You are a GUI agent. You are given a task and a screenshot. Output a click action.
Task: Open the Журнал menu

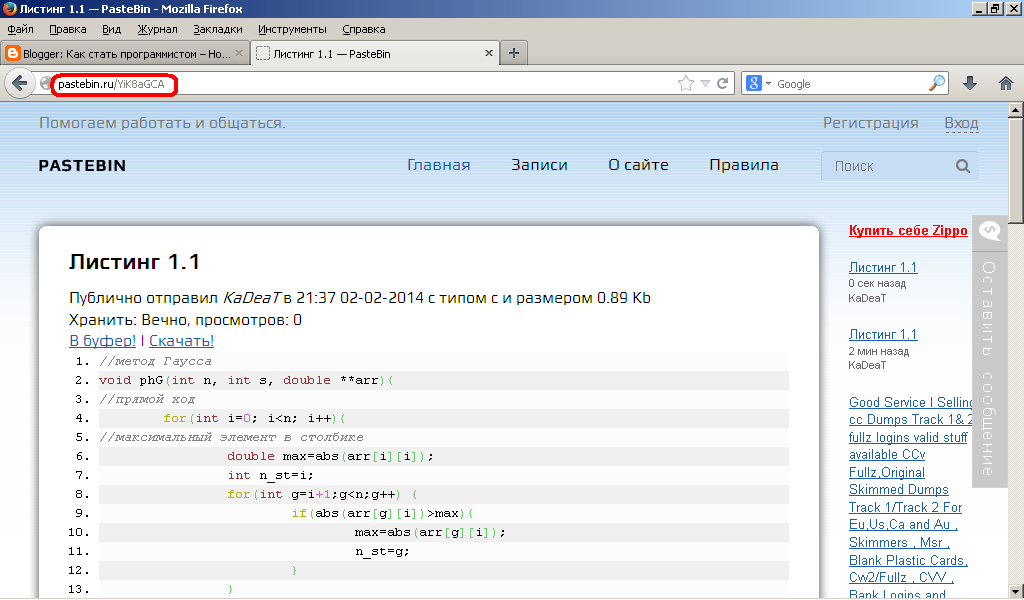[157, 29]
